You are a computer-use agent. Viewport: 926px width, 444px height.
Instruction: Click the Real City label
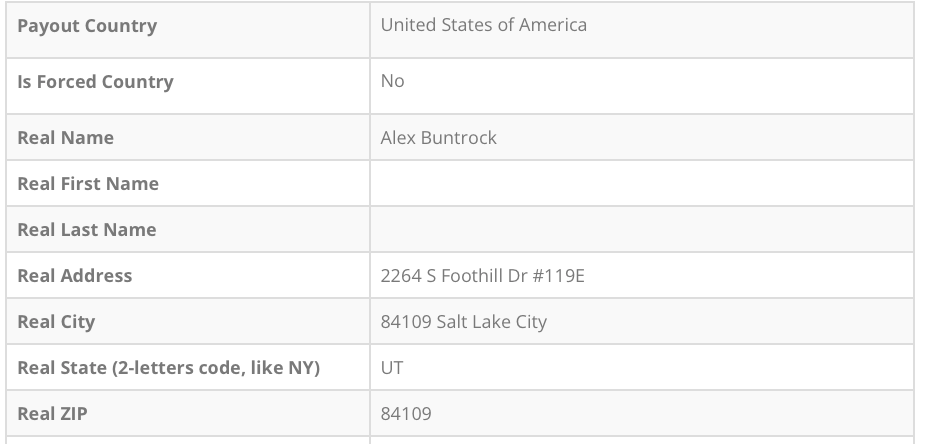(x=56, y=322)
